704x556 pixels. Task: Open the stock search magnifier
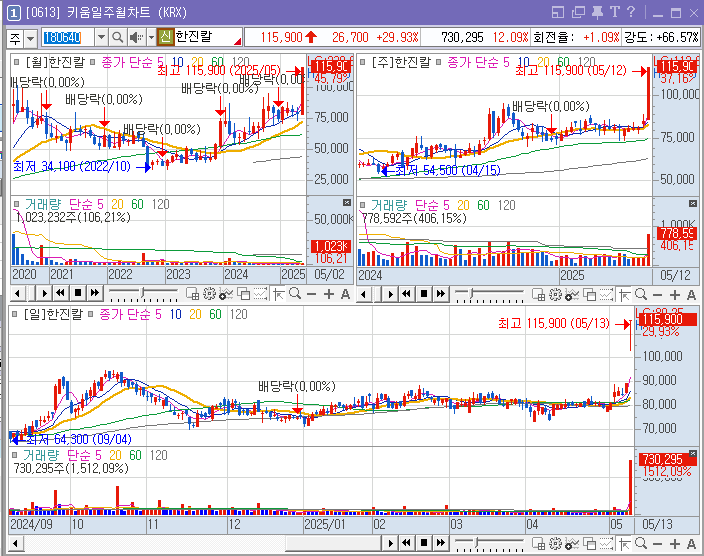point(118,37)
